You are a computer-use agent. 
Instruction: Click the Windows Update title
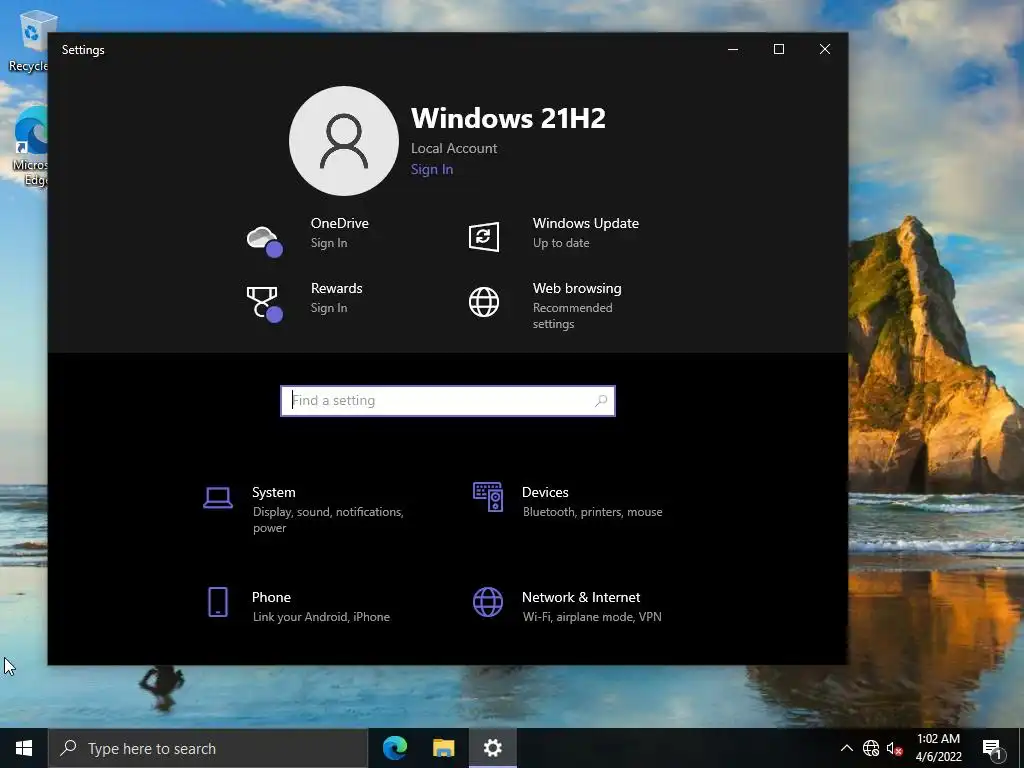tap(586, 223)
